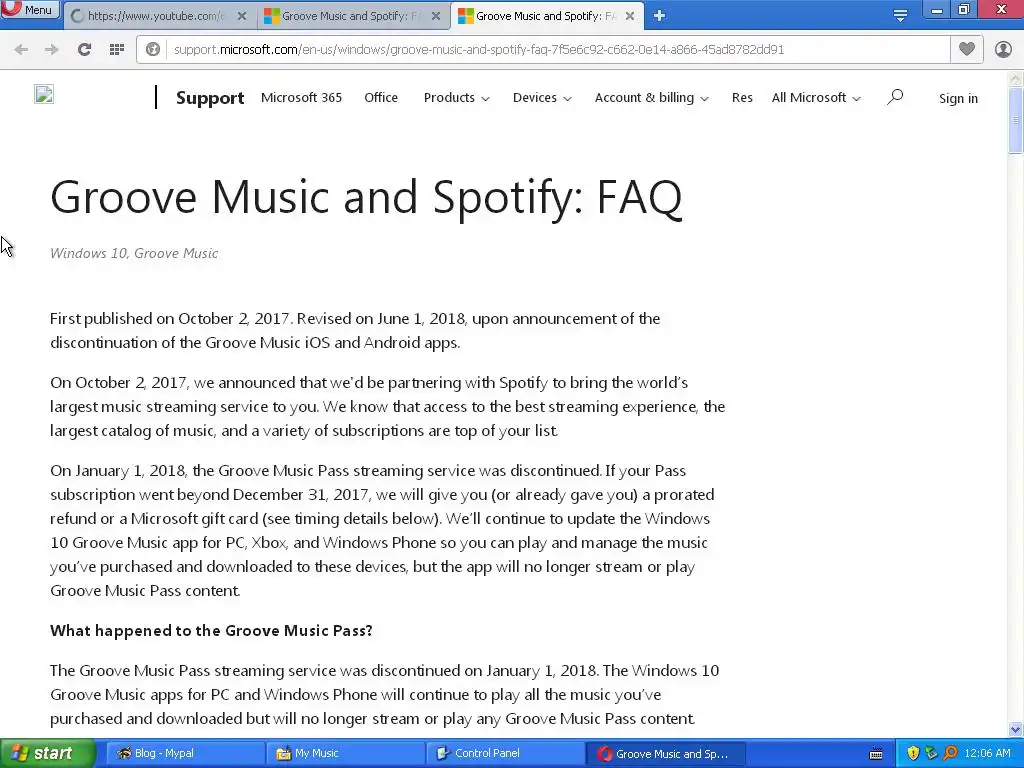Click the broken Microsoft logo image
Viewport: 1024px width, 768px height.
click(x=44, y=95)
